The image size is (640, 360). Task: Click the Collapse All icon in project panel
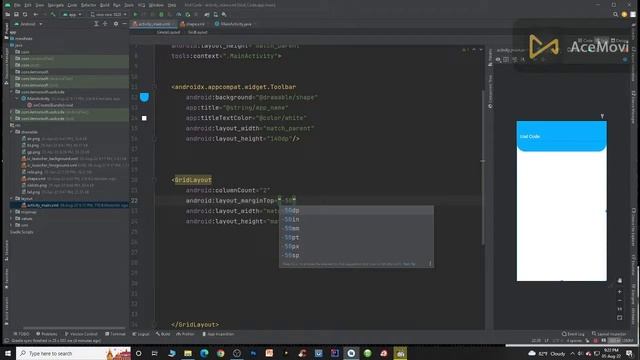click(105, 24)
